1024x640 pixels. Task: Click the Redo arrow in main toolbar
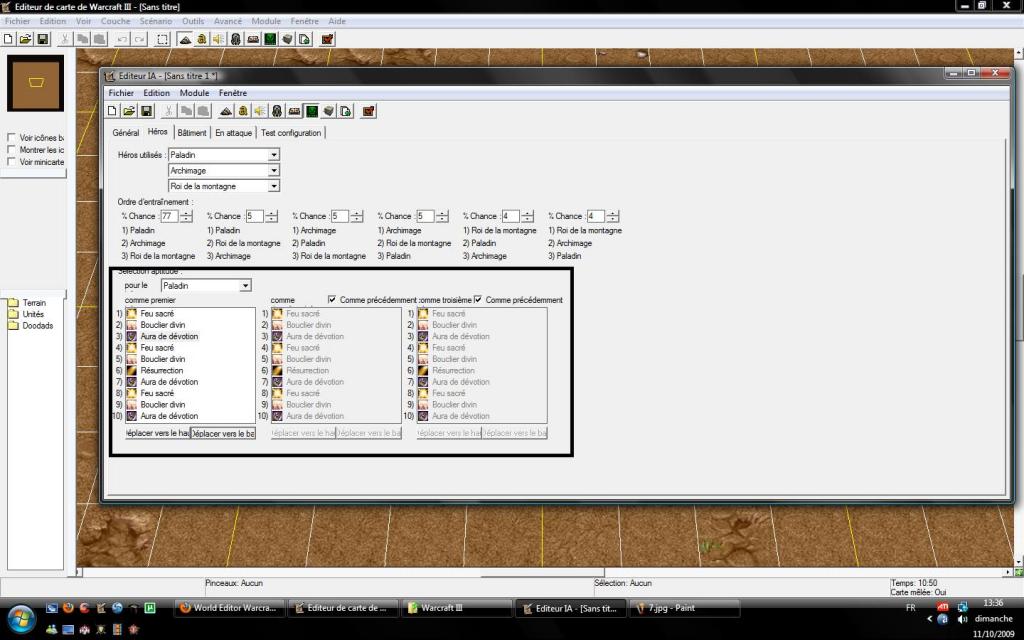pyautogui.click(x=139, y=39)
